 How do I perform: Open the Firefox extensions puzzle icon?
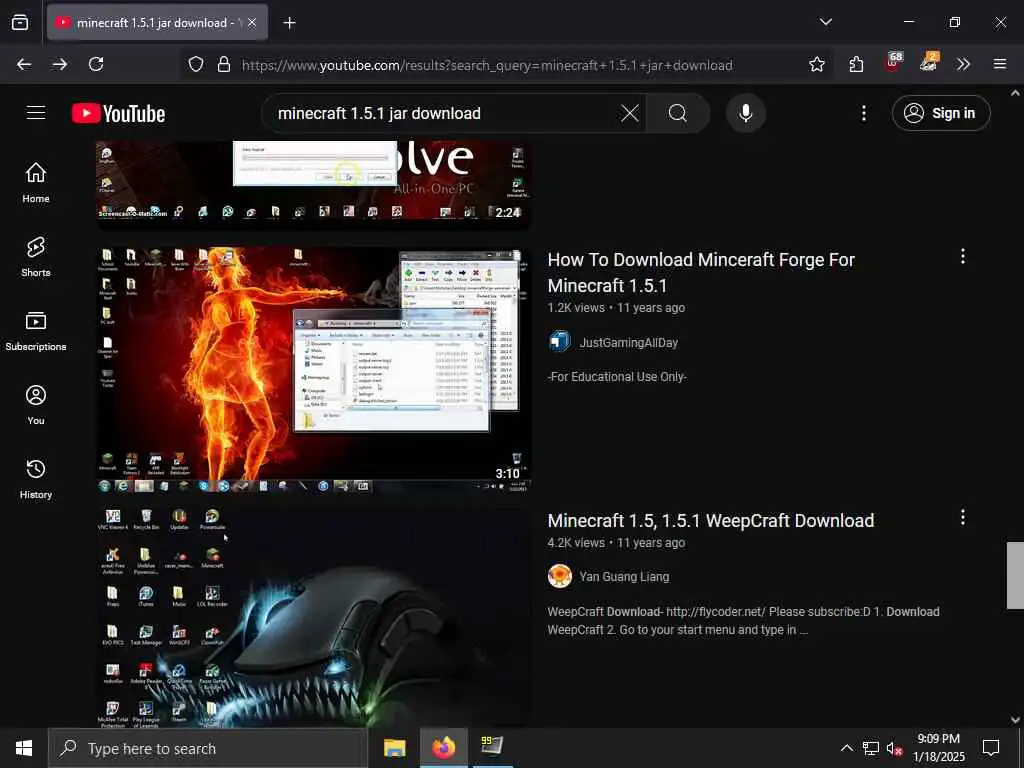tap(856, 64)
